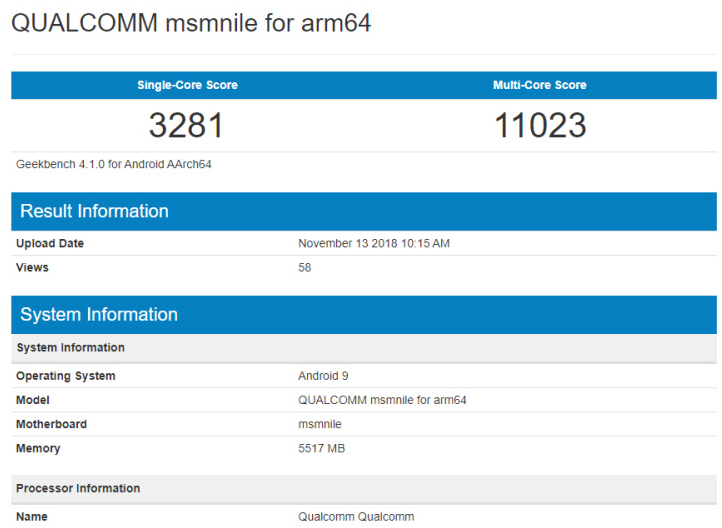Select the views count 58
Viewport: 722px width, 528px height.
[x=304, y=267]
